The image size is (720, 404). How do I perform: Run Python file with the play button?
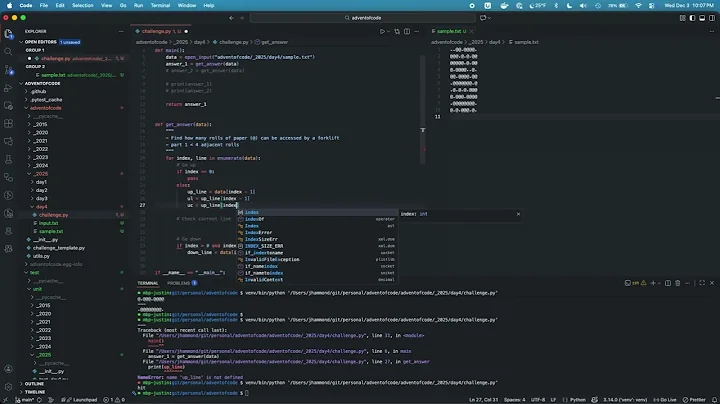pyautogui.click(x=382, y=31)
